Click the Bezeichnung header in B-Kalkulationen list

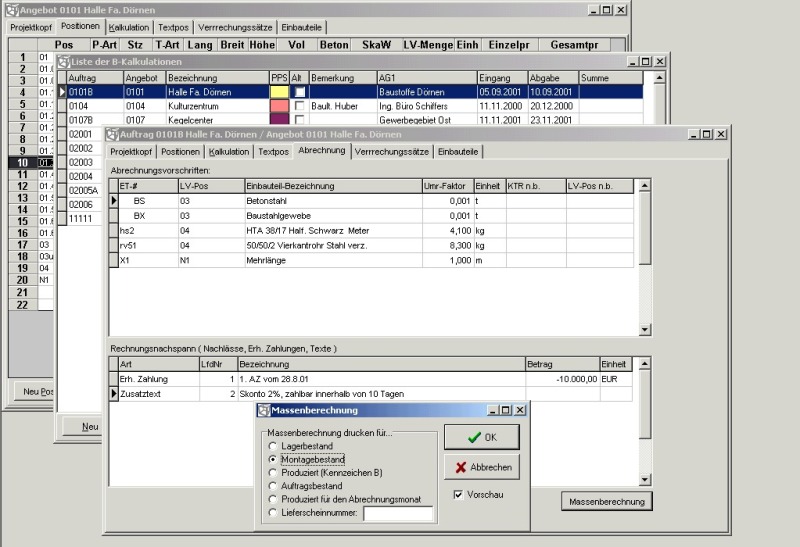pyautogui.click(x=218, y=78)
